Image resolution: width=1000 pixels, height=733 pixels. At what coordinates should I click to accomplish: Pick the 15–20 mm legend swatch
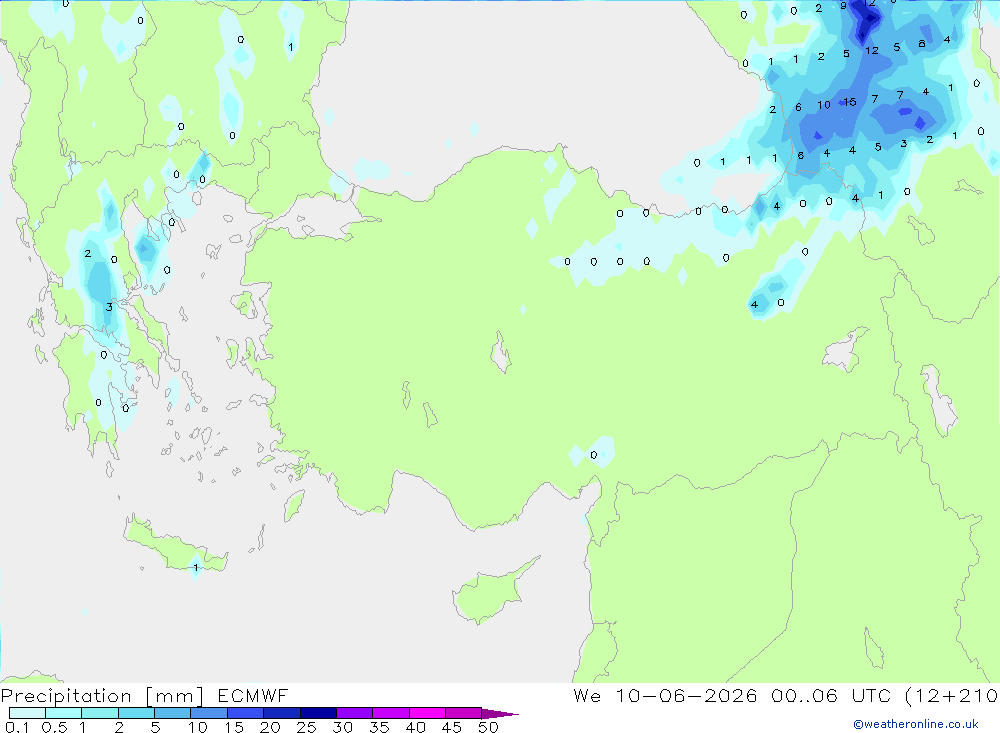pos(245,713)
